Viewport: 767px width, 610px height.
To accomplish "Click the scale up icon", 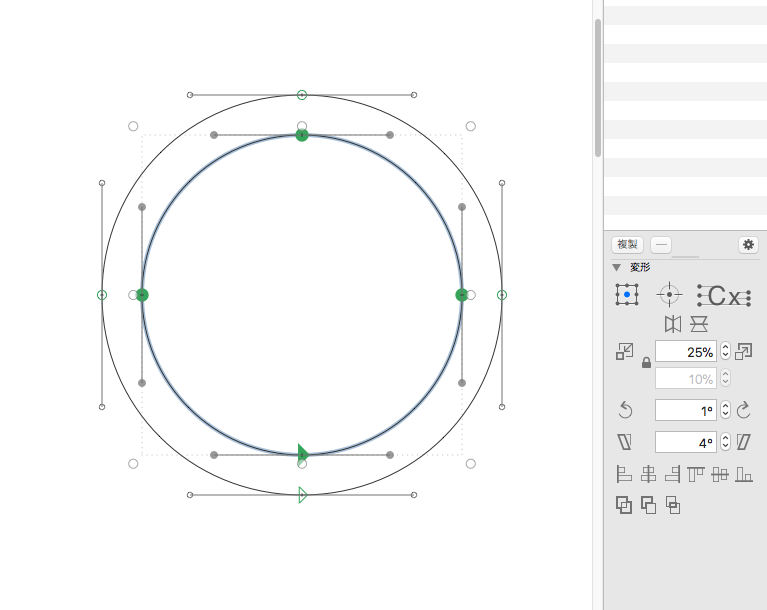I will pos(744,351).
